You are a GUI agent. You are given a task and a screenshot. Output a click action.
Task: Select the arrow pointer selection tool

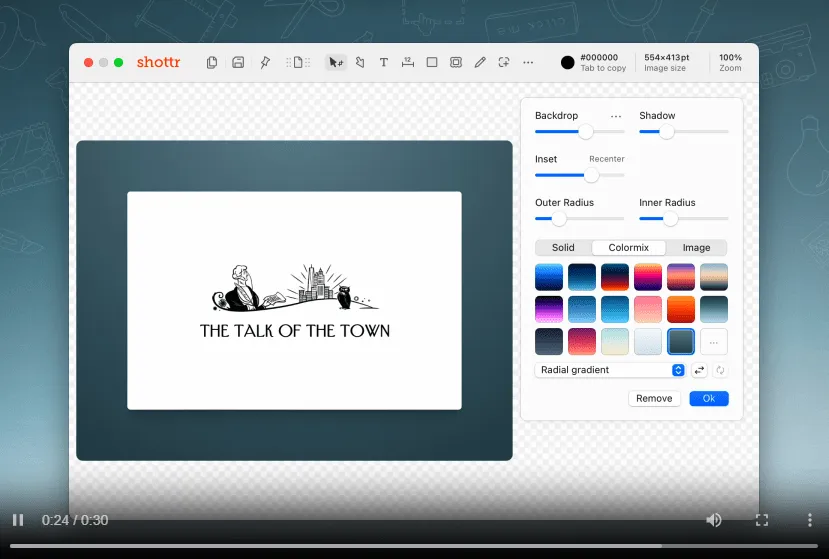point(336,62)
